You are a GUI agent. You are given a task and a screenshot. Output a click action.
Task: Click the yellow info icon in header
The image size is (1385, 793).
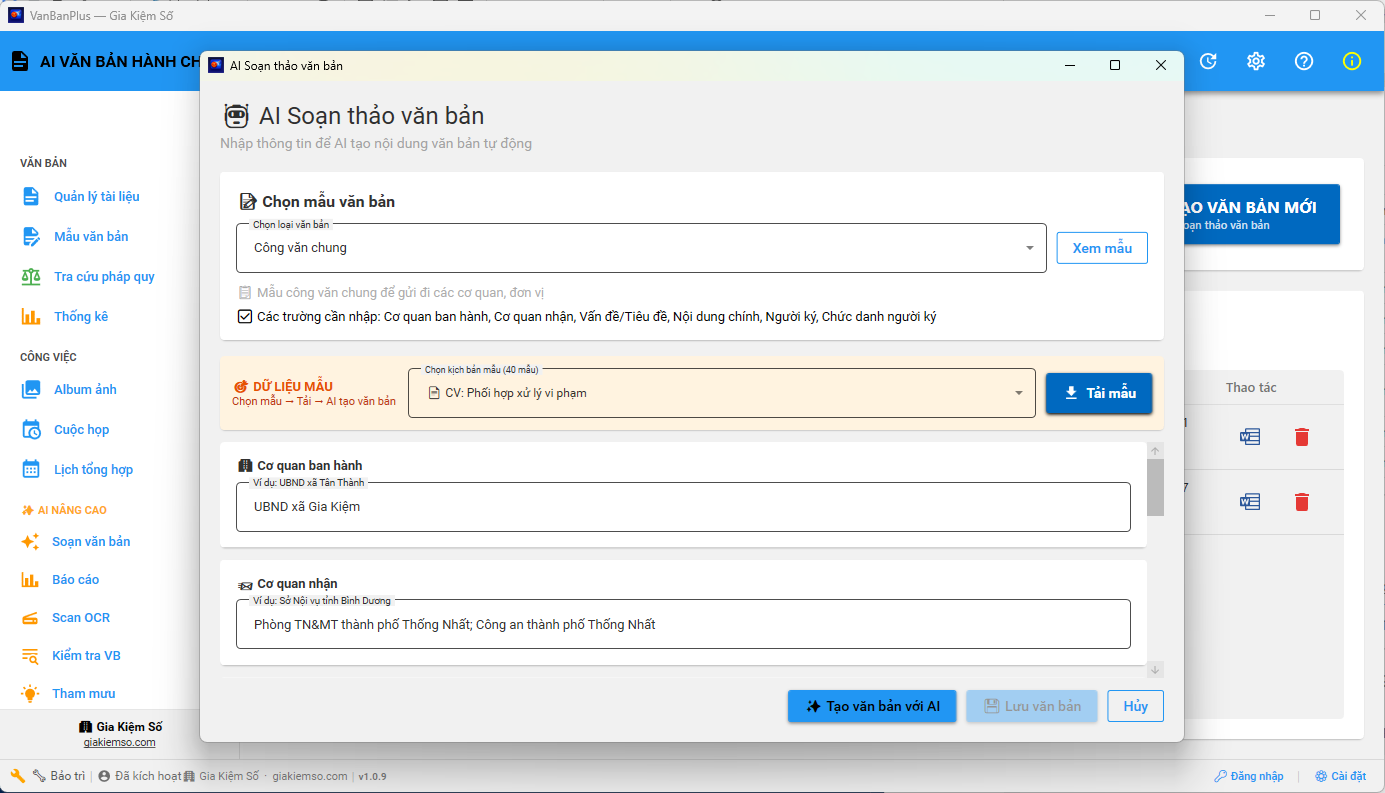pyautogui.click(x=1352, y=61)
